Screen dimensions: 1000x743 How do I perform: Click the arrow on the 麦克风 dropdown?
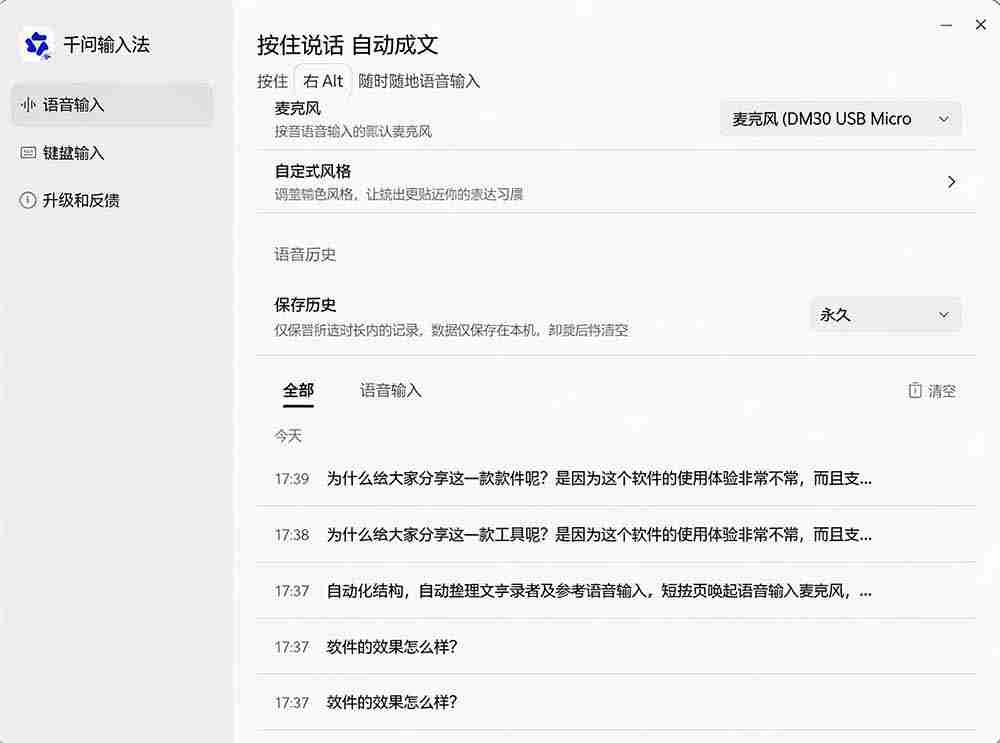(x=944, y=119)
